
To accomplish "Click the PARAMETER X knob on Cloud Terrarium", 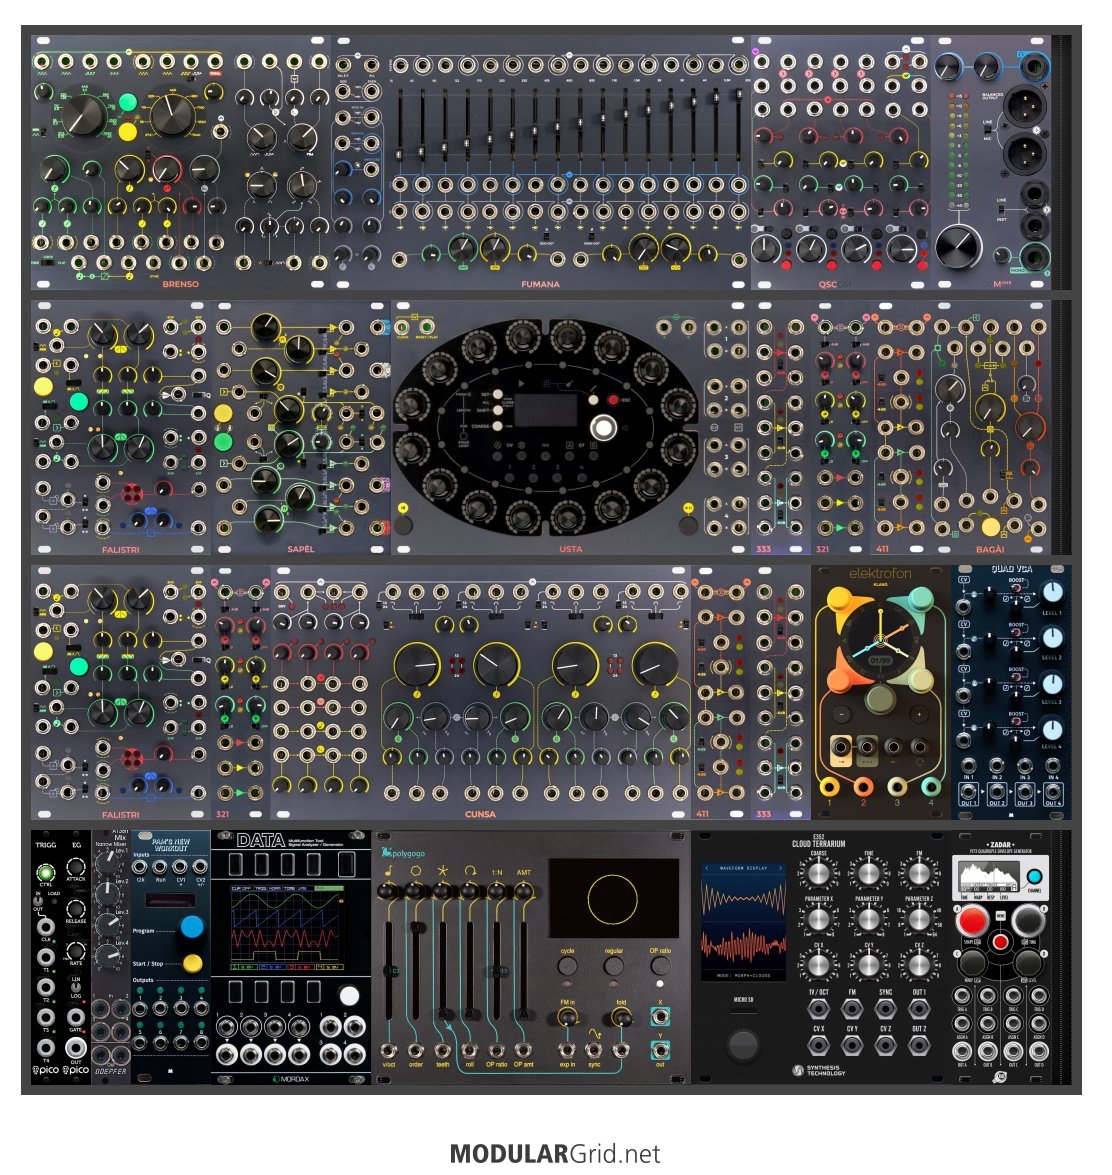I will coord(818,918).
